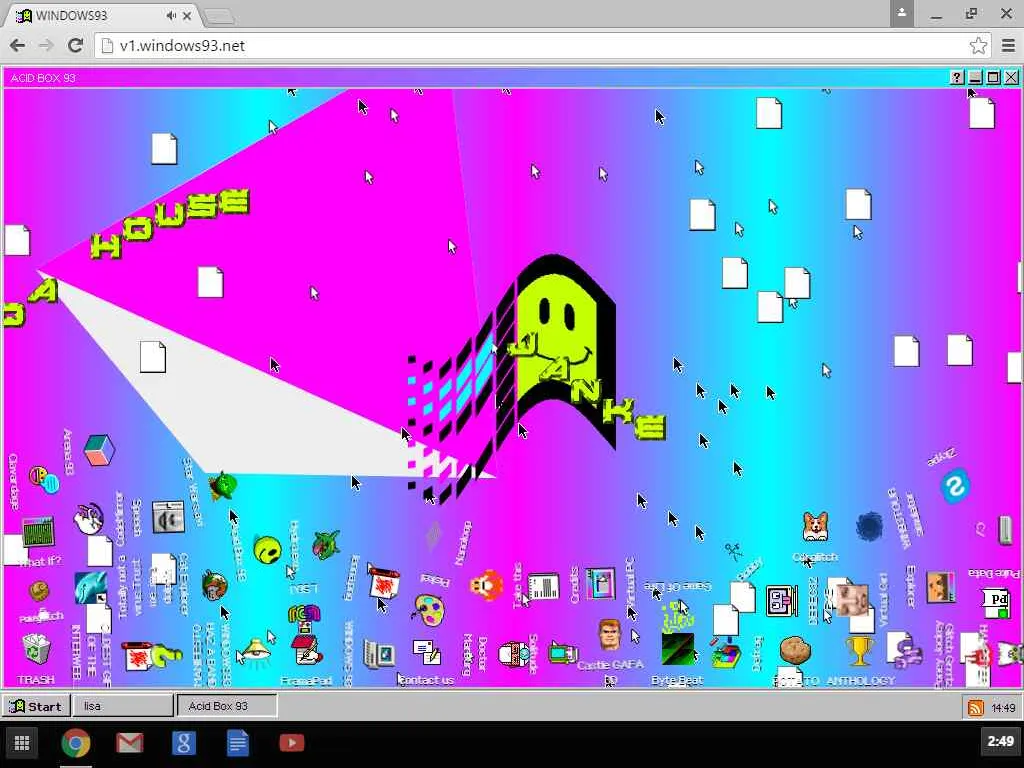
Task: Open the green dragon head icon
Action: (x=326, y=546)
